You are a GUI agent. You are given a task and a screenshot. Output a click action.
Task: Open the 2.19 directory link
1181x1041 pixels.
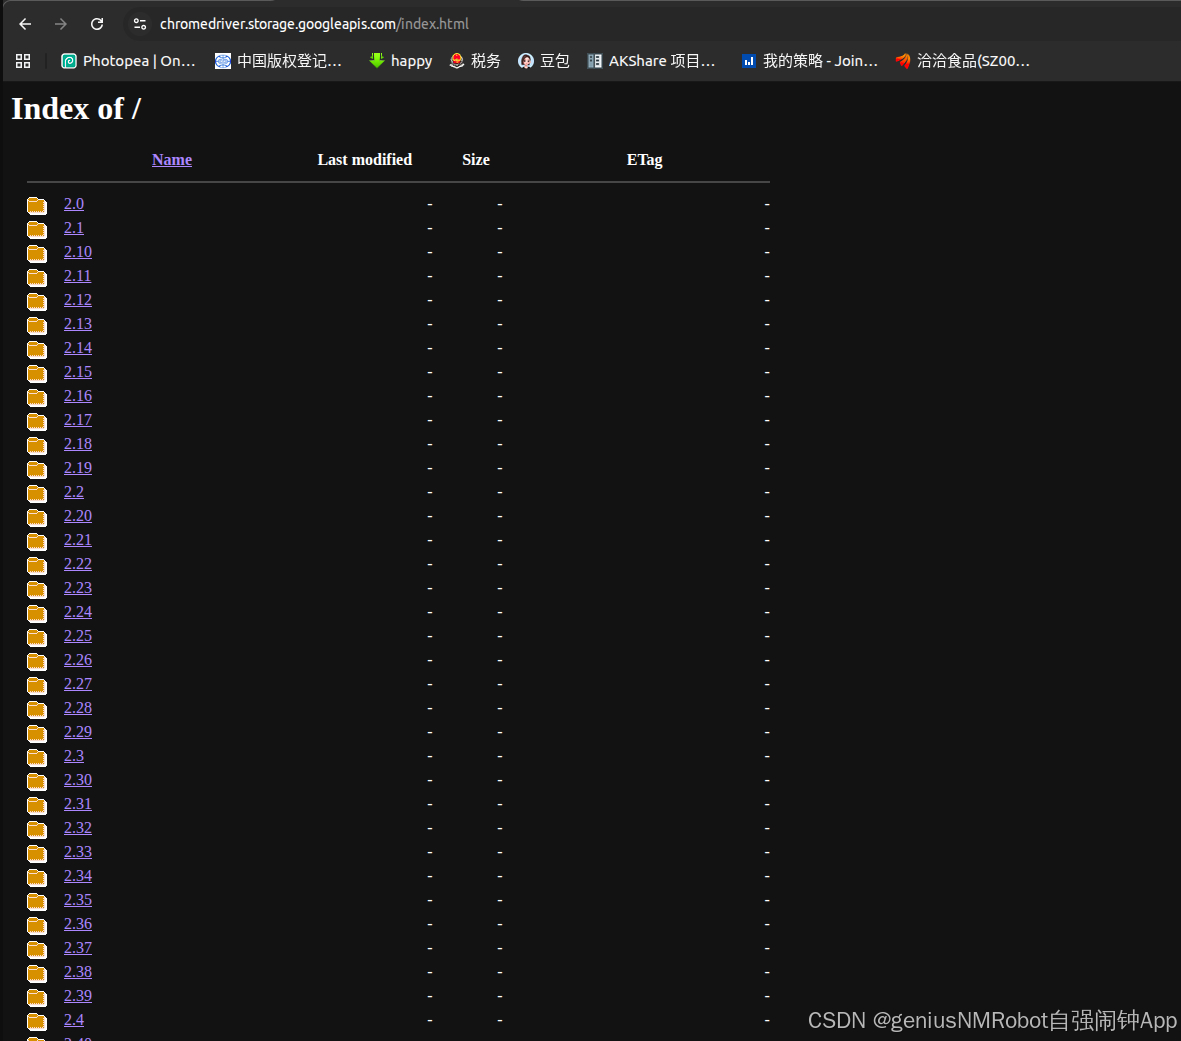coord(77,467)
